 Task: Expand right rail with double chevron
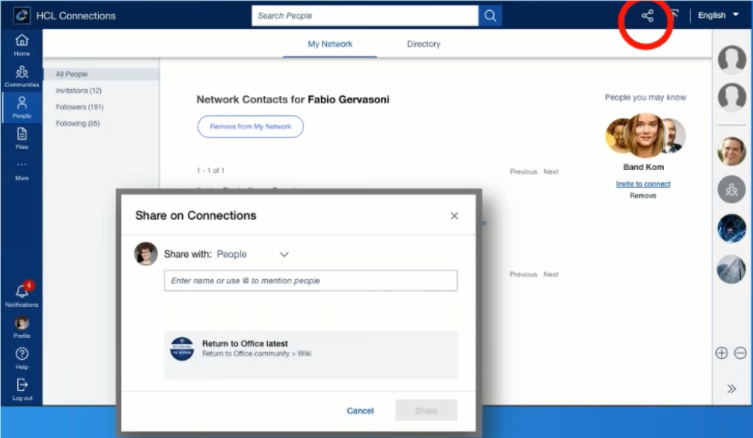tap(731, 389)
